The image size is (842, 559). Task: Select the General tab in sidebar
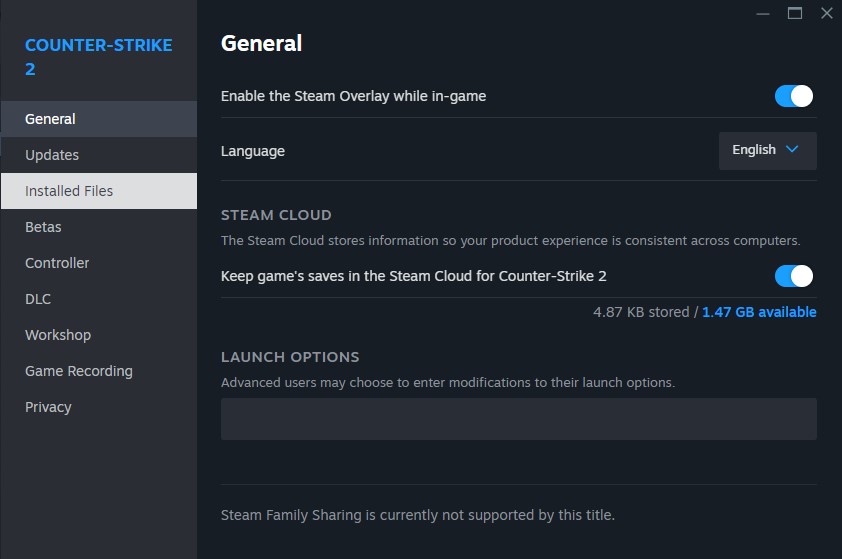(99, 119)
